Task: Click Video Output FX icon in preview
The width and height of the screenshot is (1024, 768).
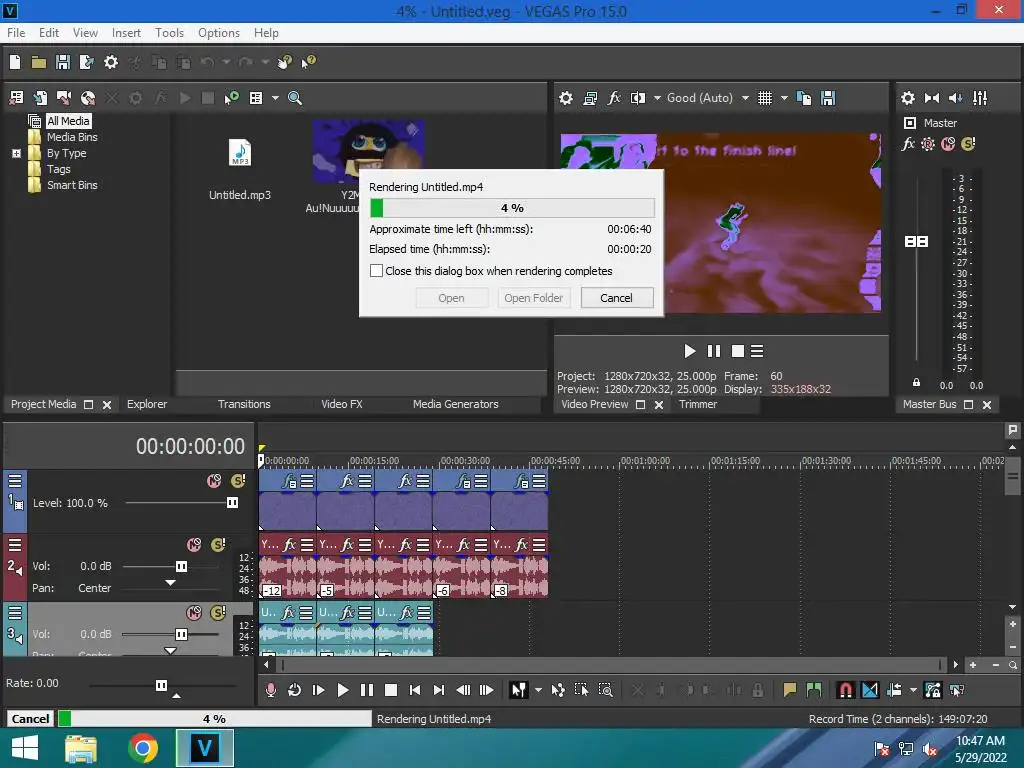Action: point(613,98)
